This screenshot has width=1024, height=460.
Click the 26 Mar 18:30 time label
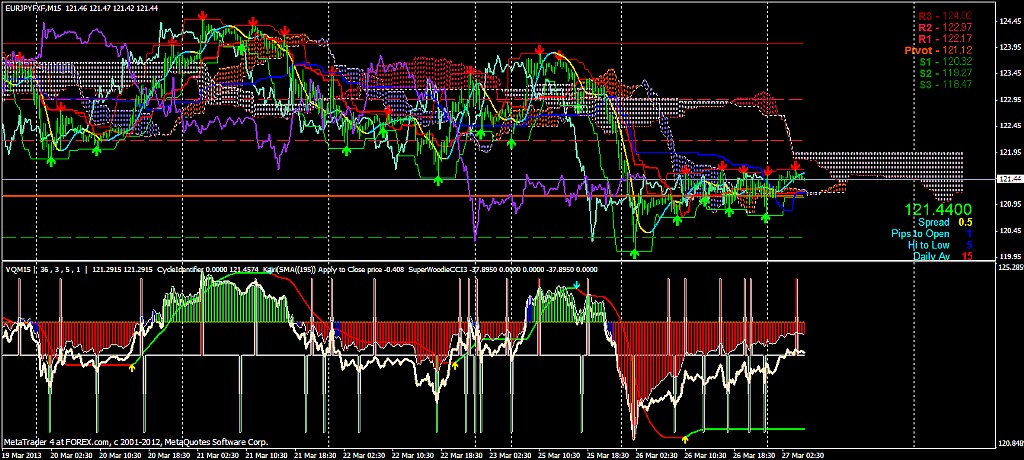point(754,454)
